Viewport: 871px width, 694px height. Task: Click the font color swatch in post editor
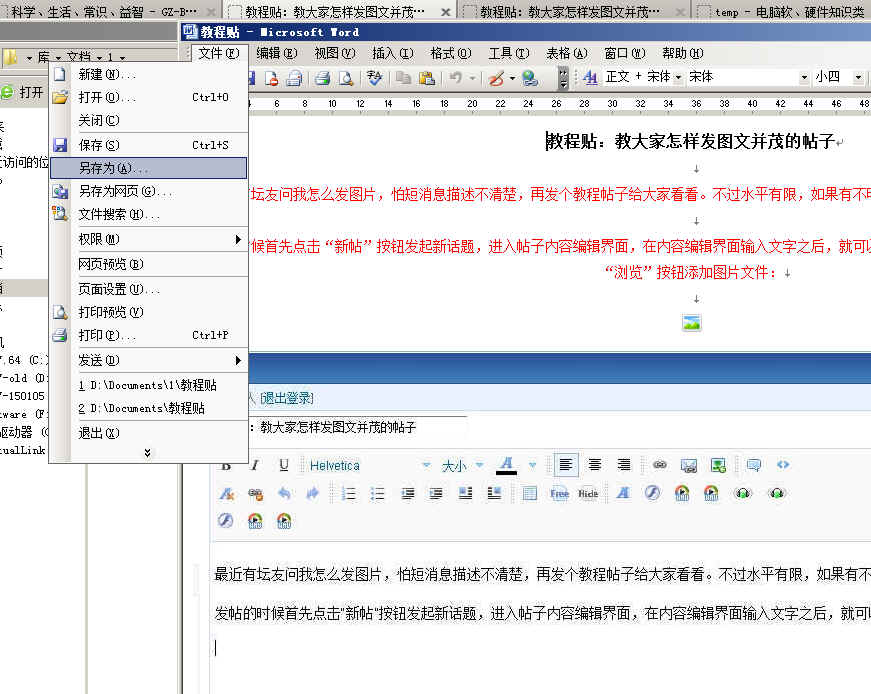[507, 465]
